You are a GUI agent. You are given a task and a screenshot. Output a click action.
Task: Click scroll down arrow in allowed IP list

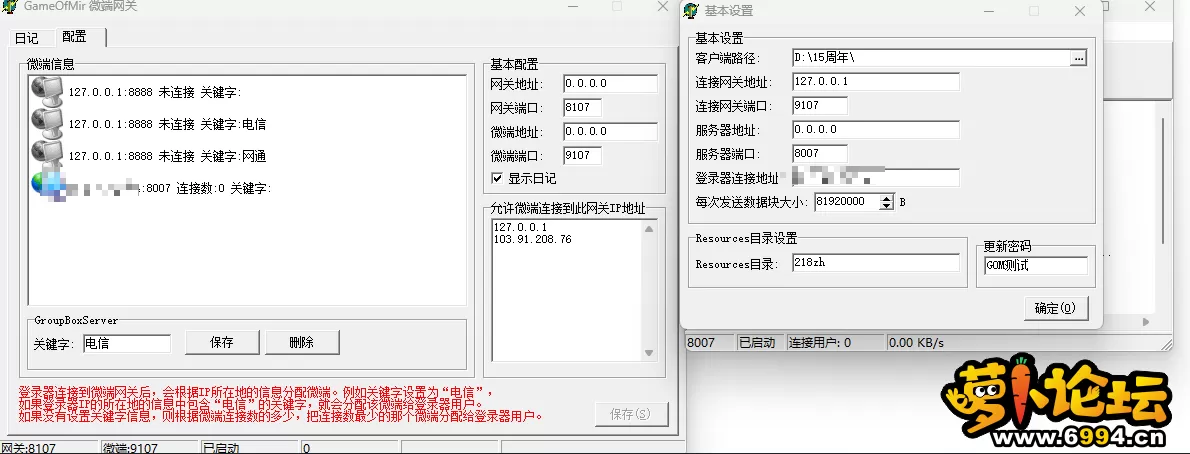pos(648,352)
